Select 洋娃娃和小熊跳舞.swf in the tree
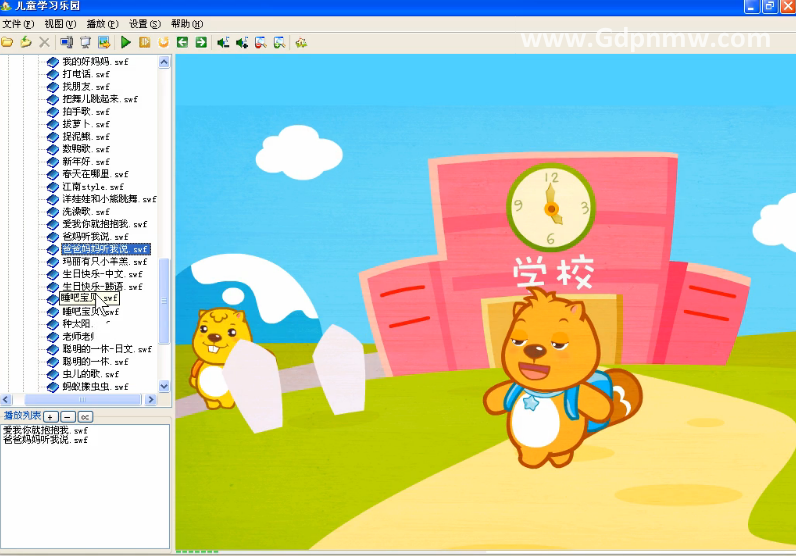 coord(109,199)
